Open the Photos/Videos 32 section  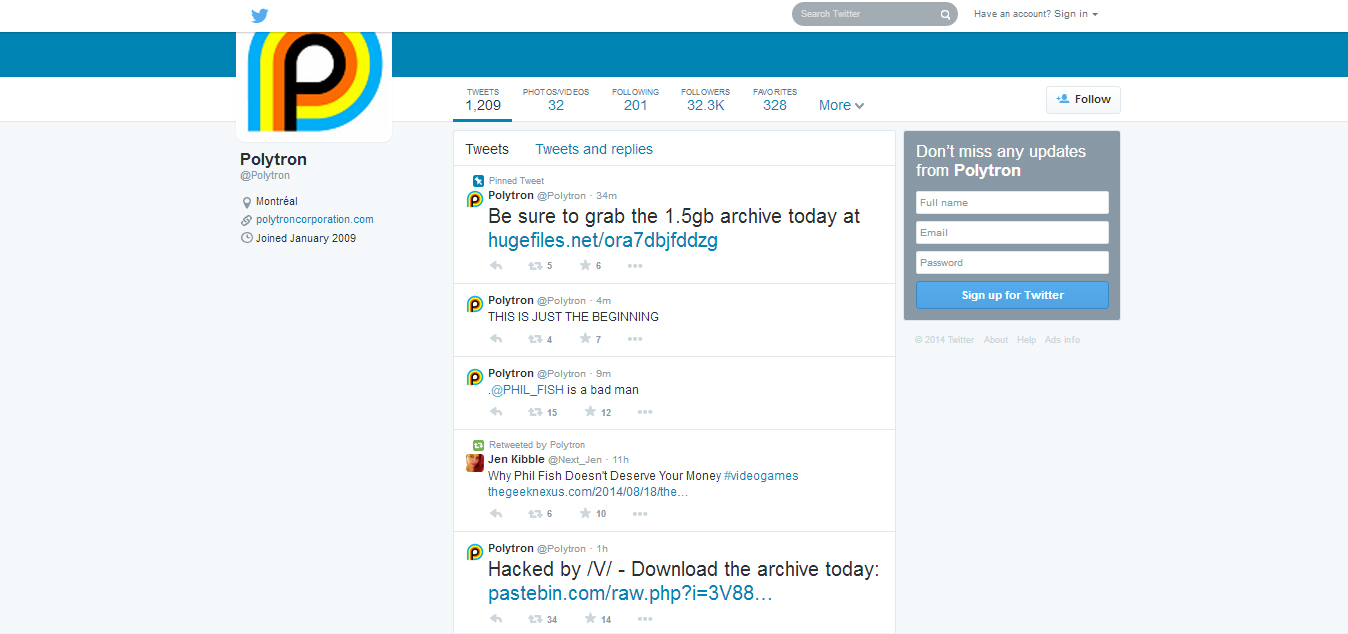pyautogui.click(x=555, y=99)
